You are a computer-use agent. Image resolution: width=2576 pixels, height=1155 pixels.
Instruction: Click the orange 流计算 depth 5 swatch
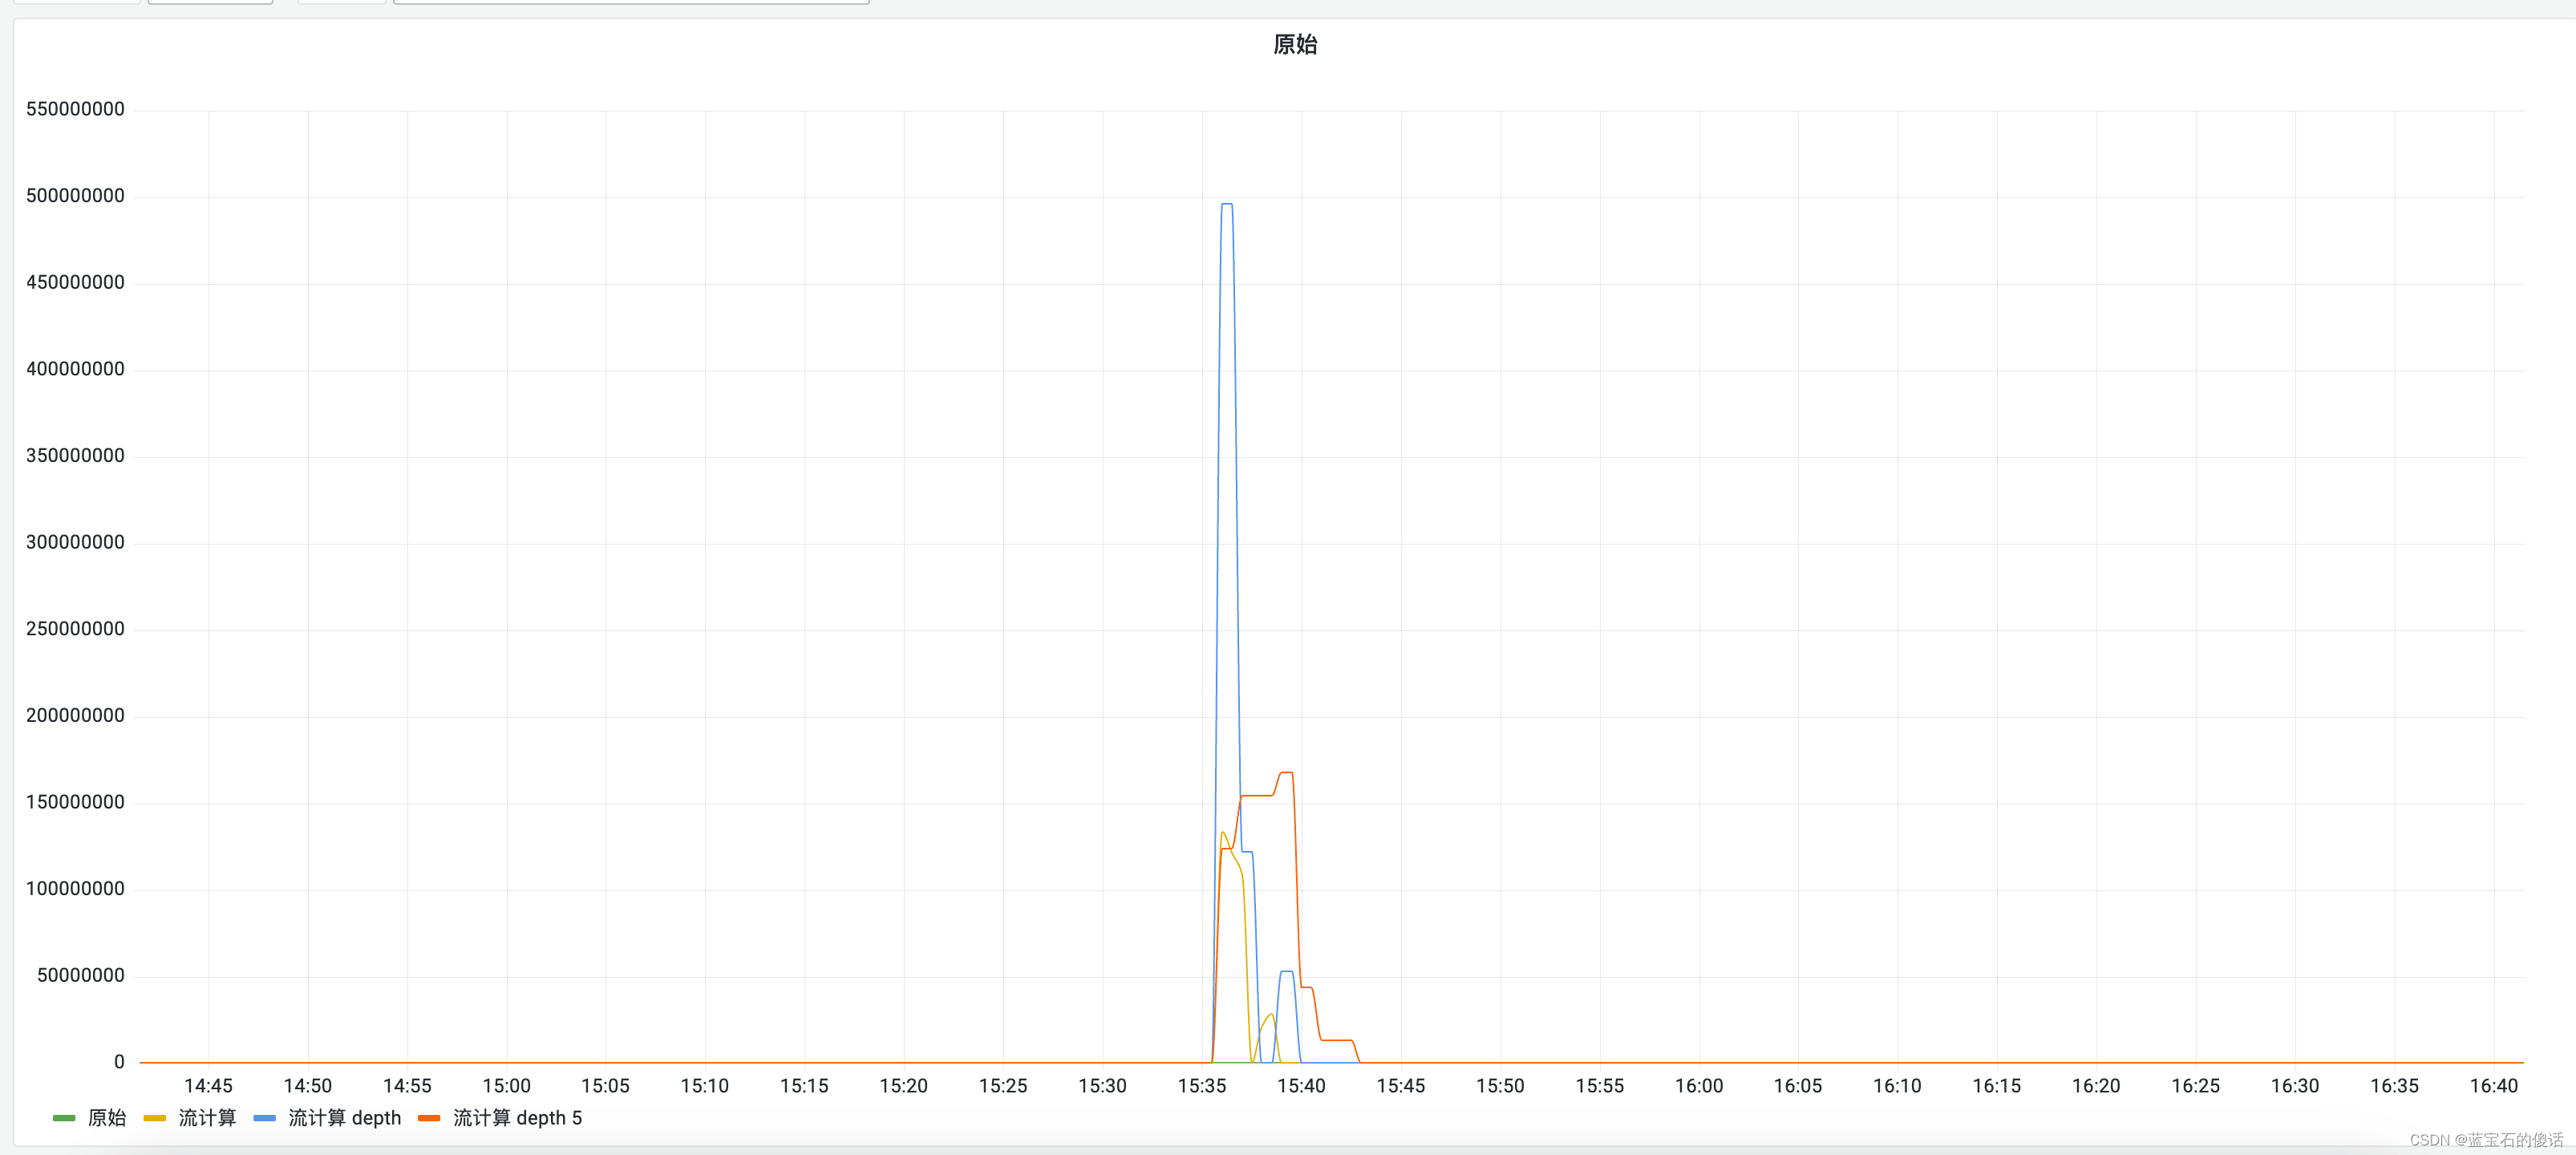[429, 1118]
